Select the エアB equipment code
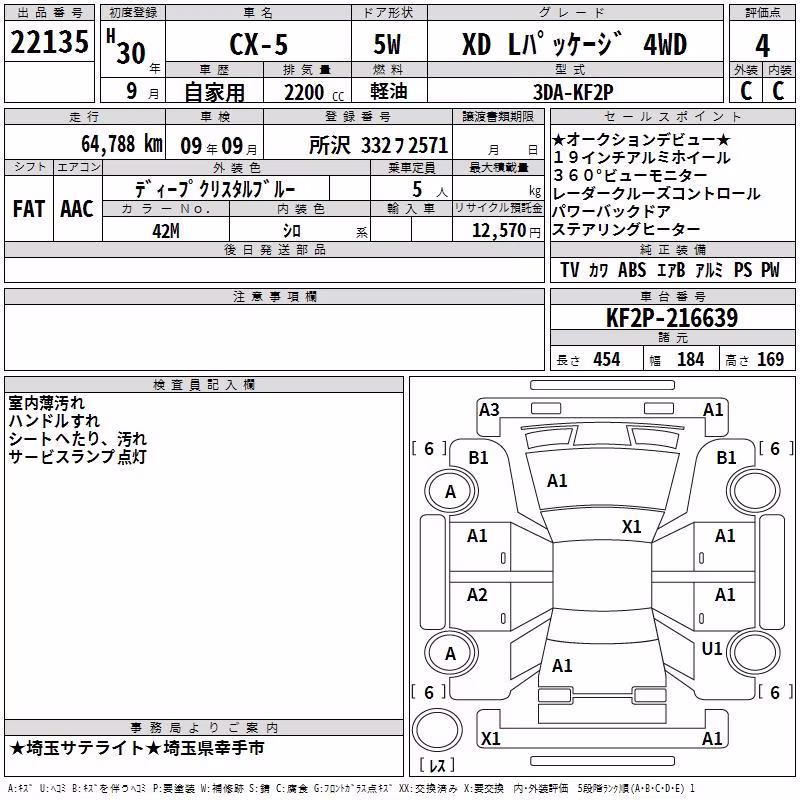800x800 pixels. 671,270
